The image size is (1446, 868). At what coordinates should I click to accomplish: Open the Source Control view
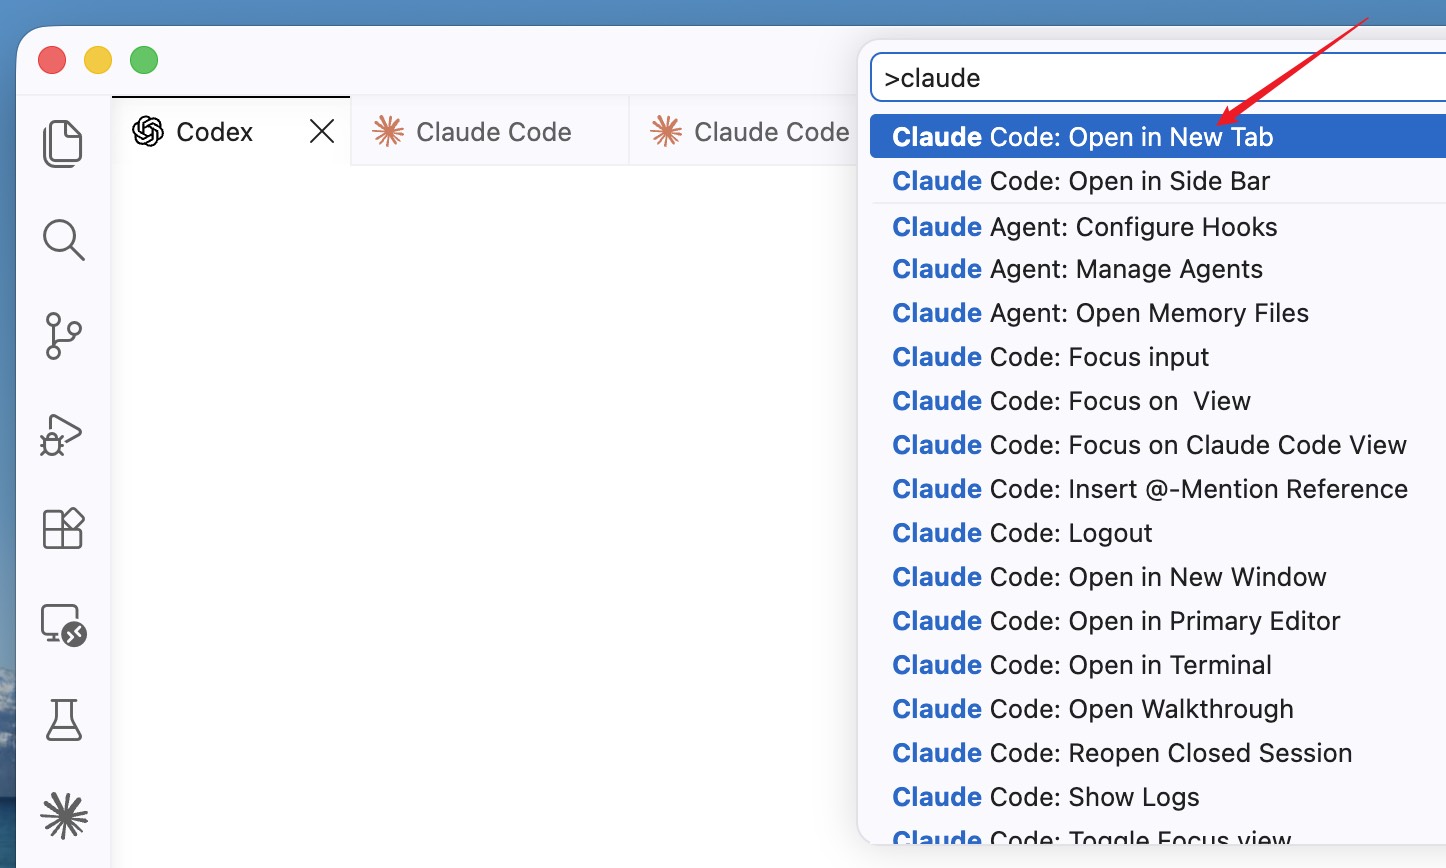(63, 336)
